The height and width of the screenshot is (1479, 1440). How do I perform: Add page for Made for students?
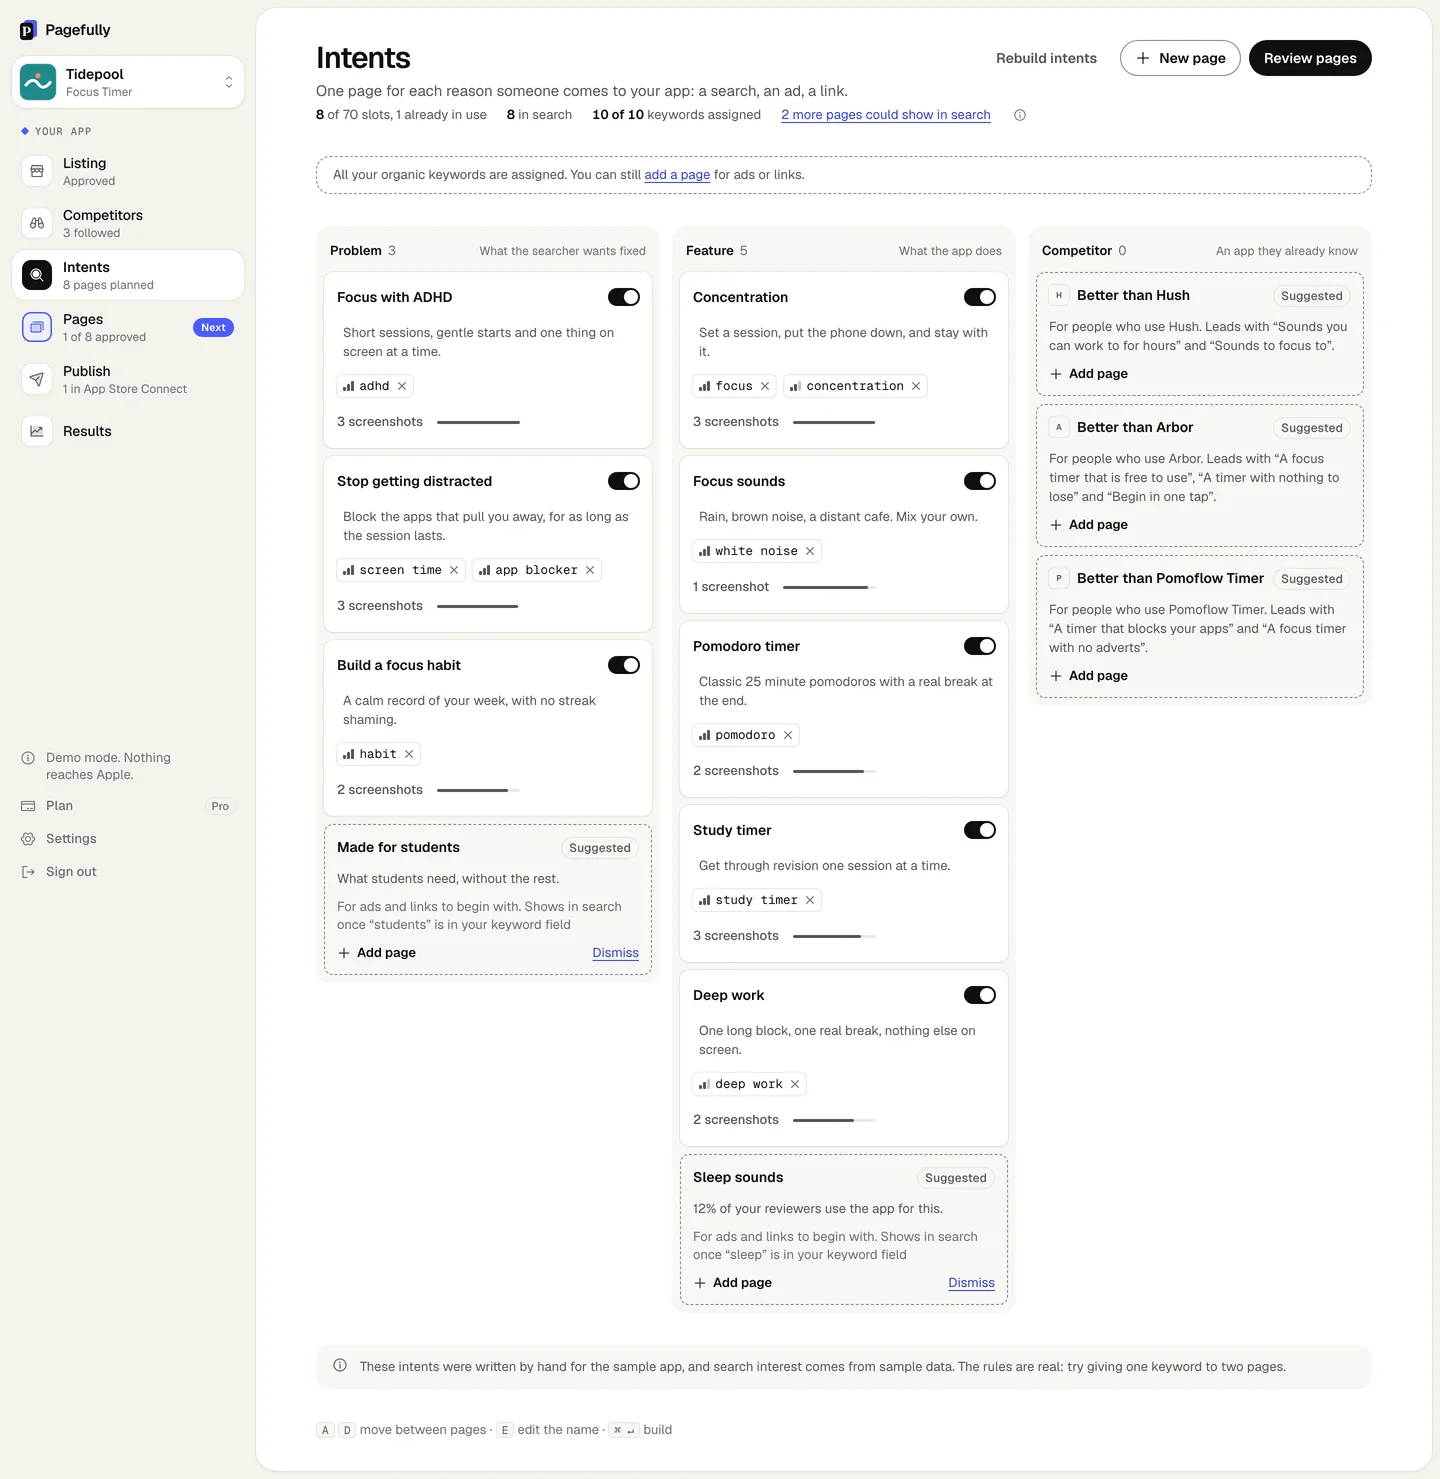pos(377,953)
